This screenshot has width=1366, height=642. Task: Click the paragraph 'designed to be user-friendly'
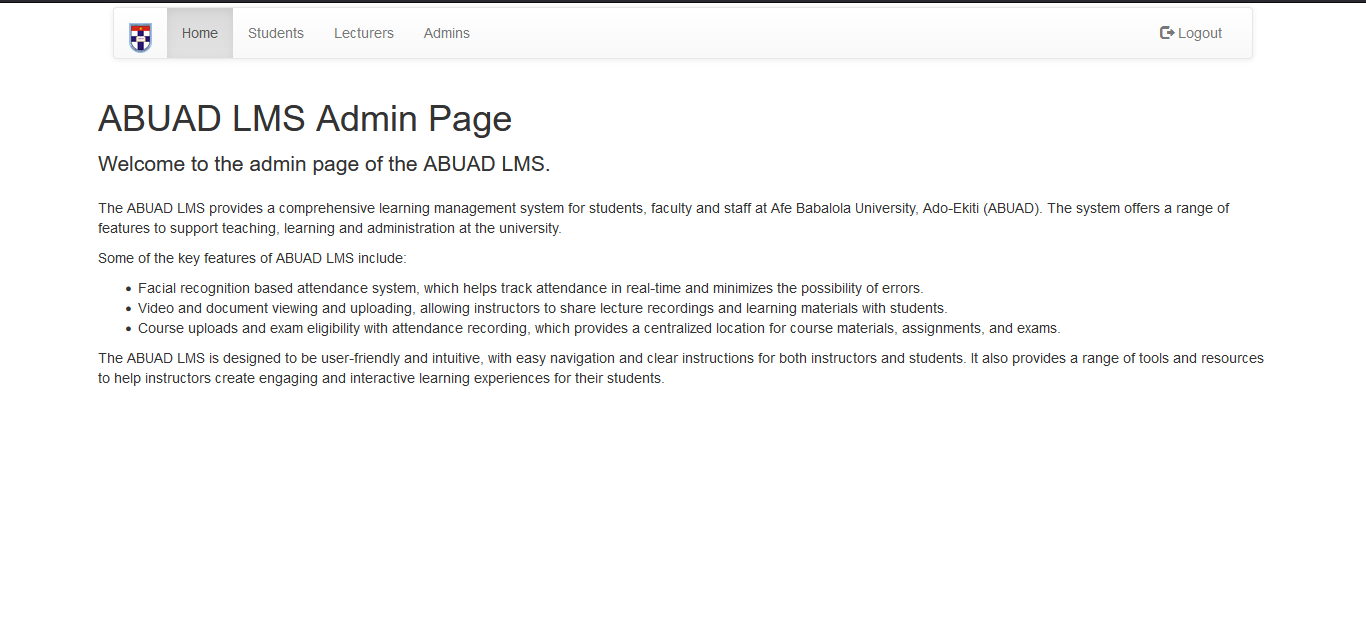pos(681,368)
